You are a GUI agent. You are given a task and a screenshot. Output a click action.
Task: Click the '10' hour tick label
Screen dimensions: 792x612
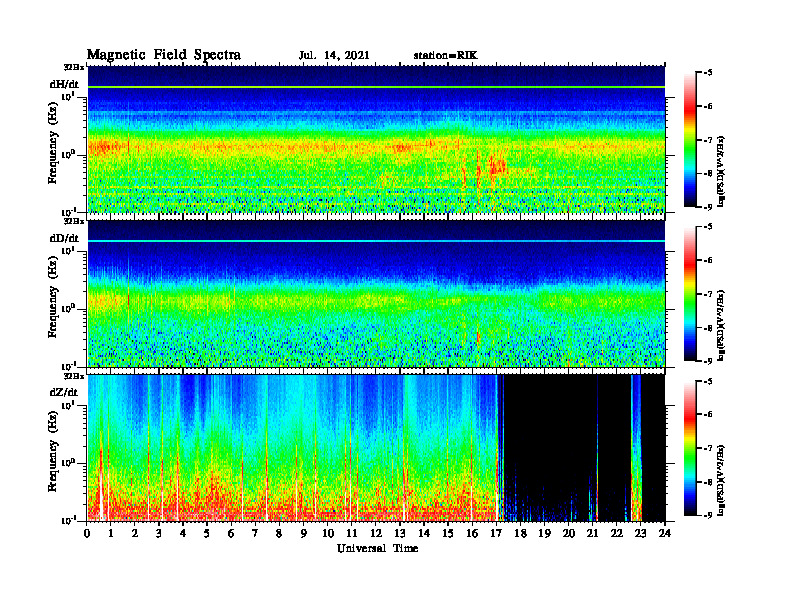[328, 534]
